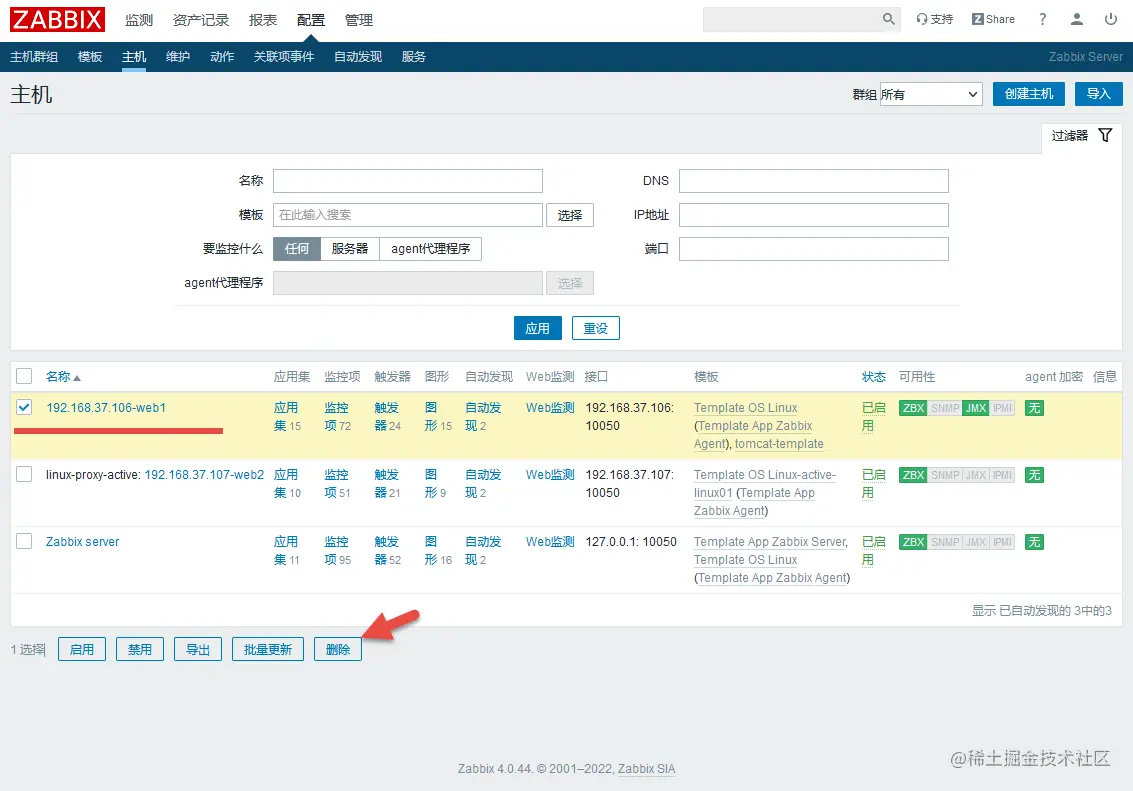The image size is (1133, 791).
Task: Check the 192.168.37.107-web2 host checkbox
Action: point(25,475)
